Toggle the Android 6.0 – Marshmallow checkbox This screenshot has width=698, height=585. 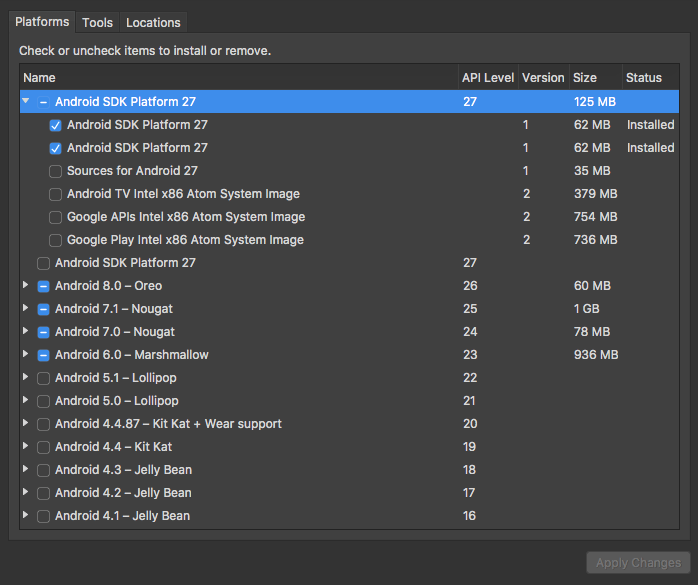(43, 355)
